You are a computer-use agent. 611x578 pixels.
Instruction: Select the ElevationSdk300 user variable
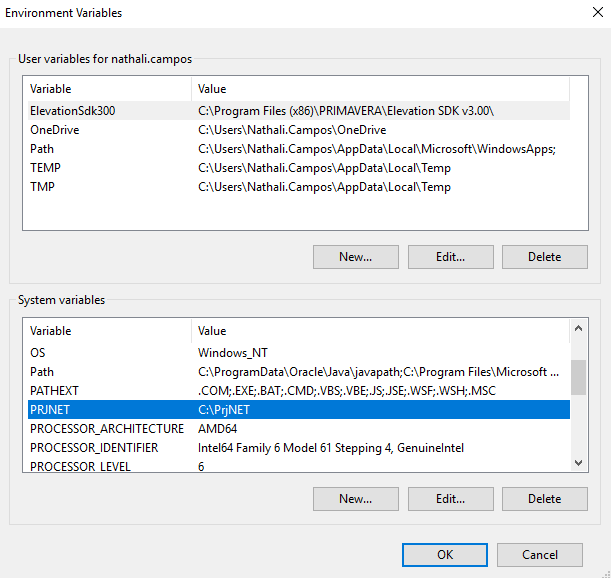point(299,111)
